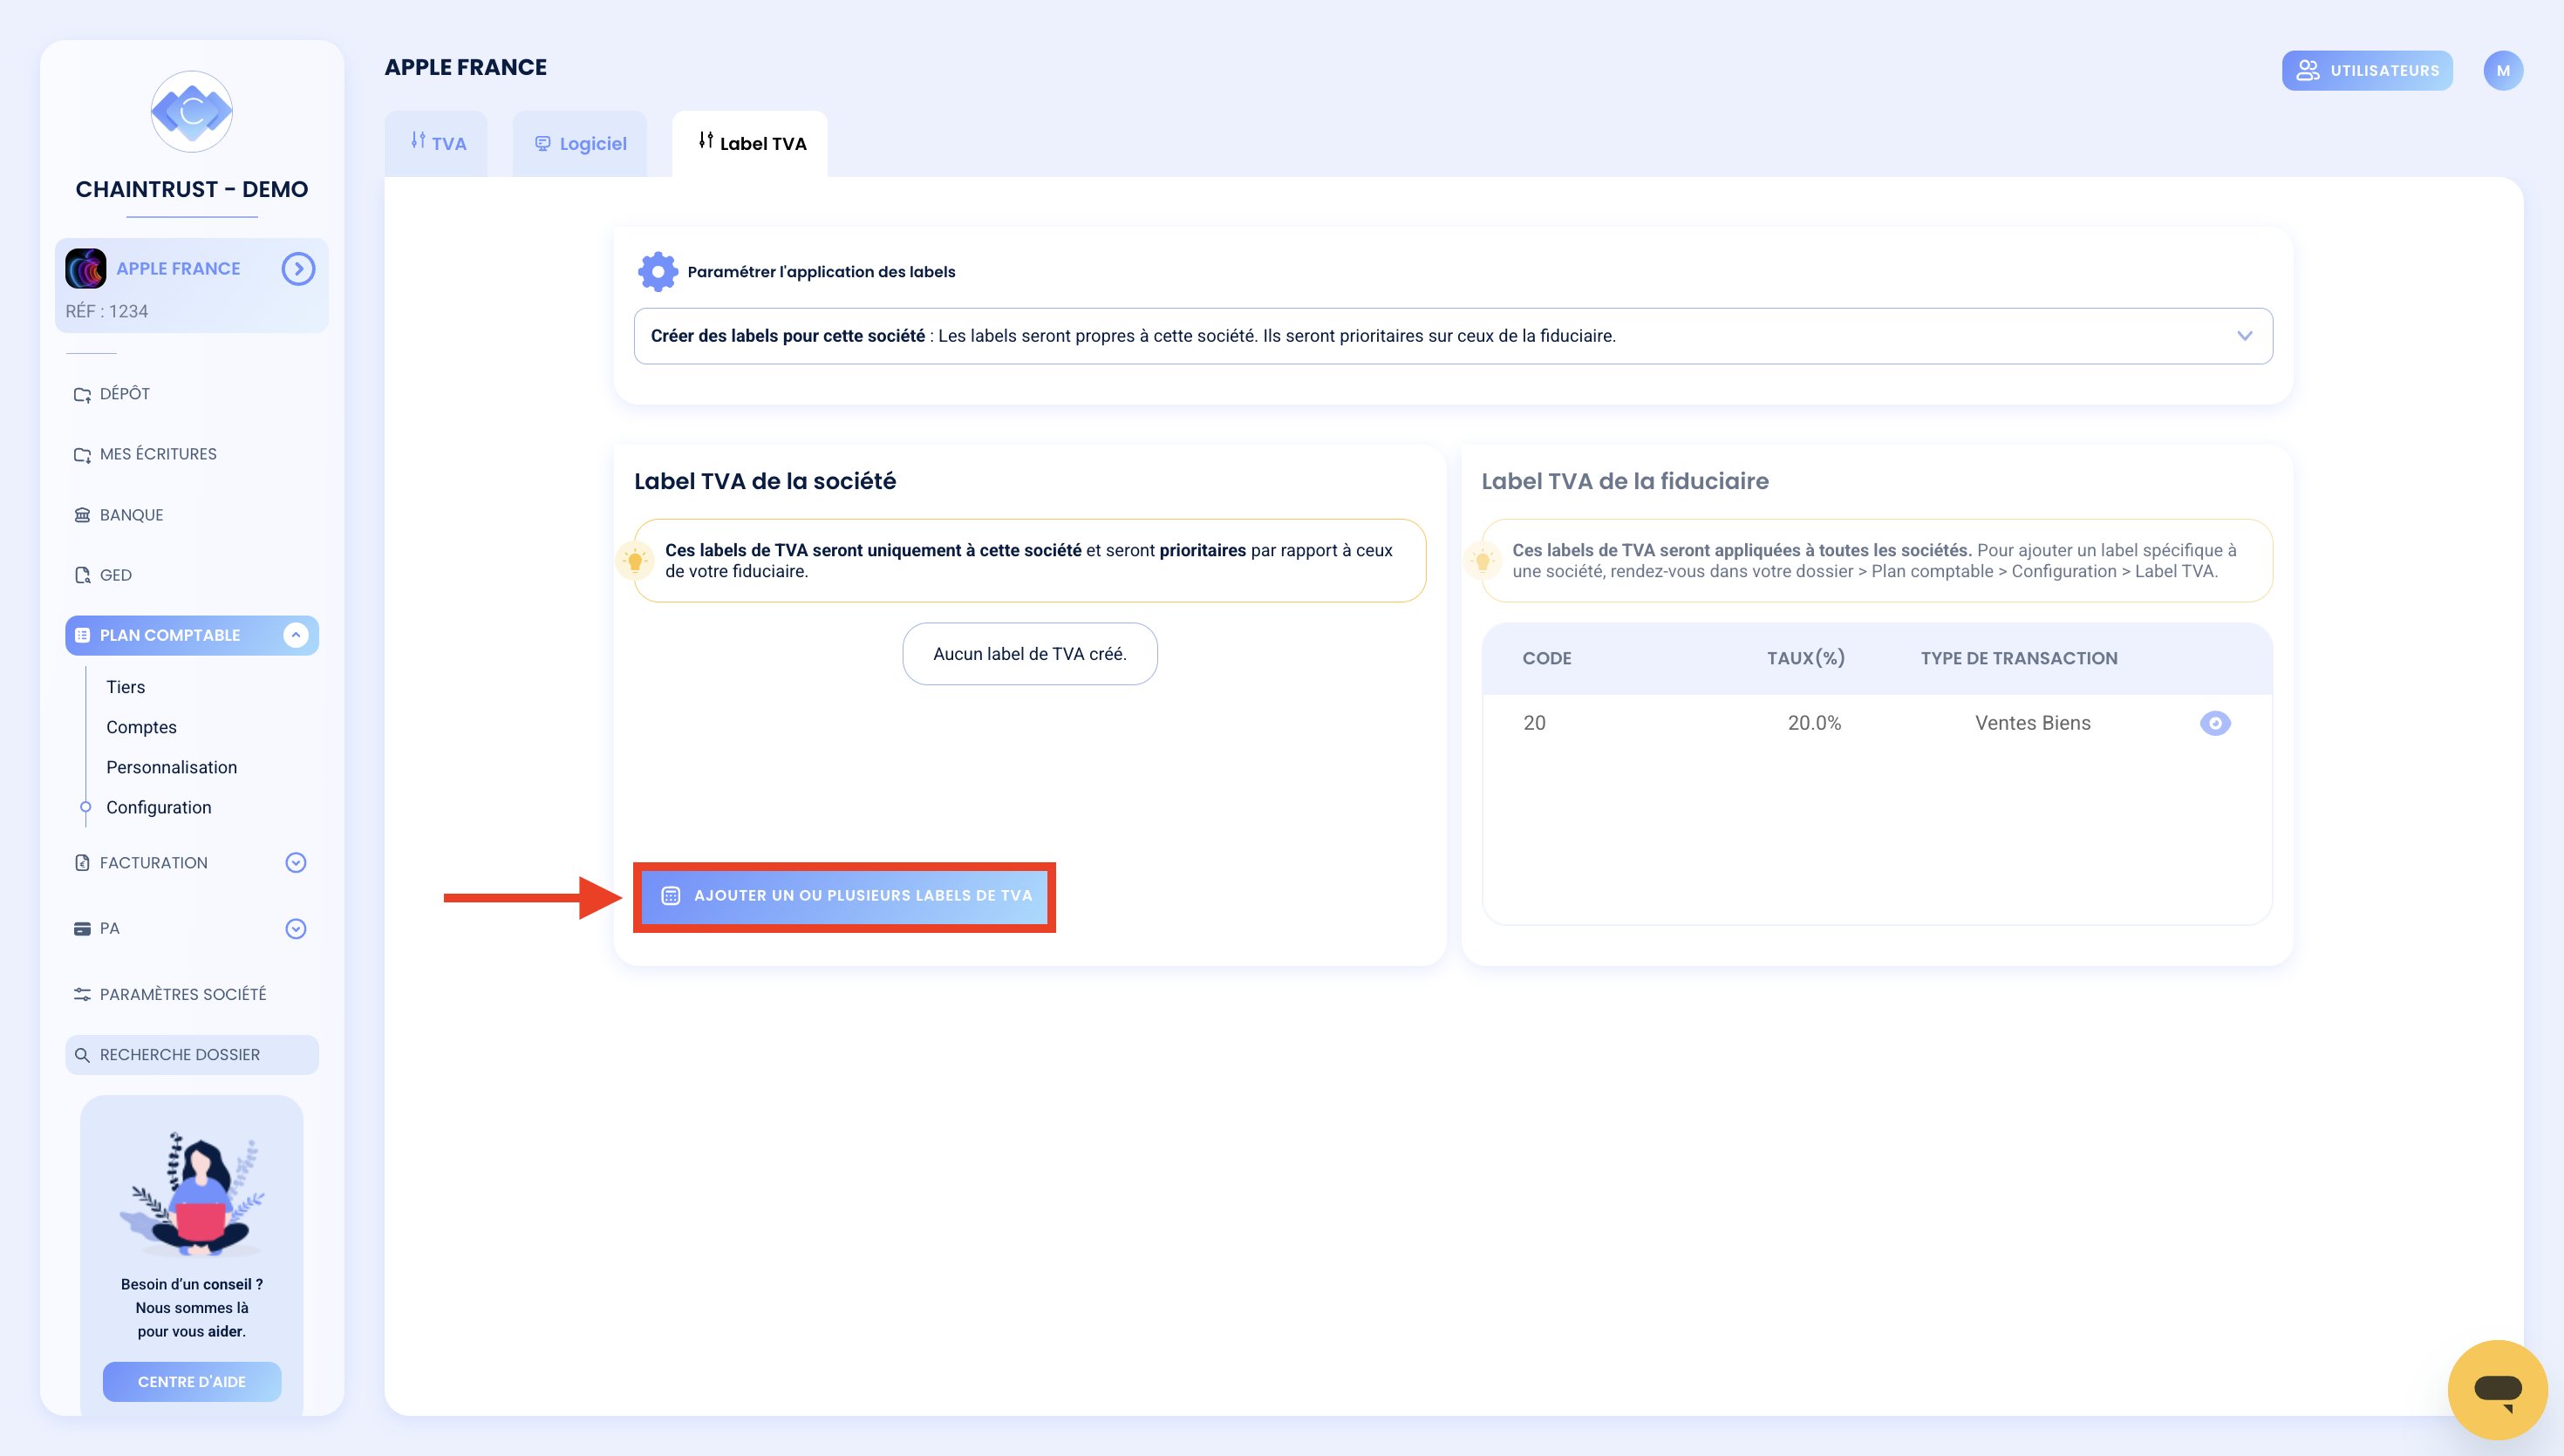Click the Apple France company avatar icon
The image size is (2564, 1456).
[86, 268]
